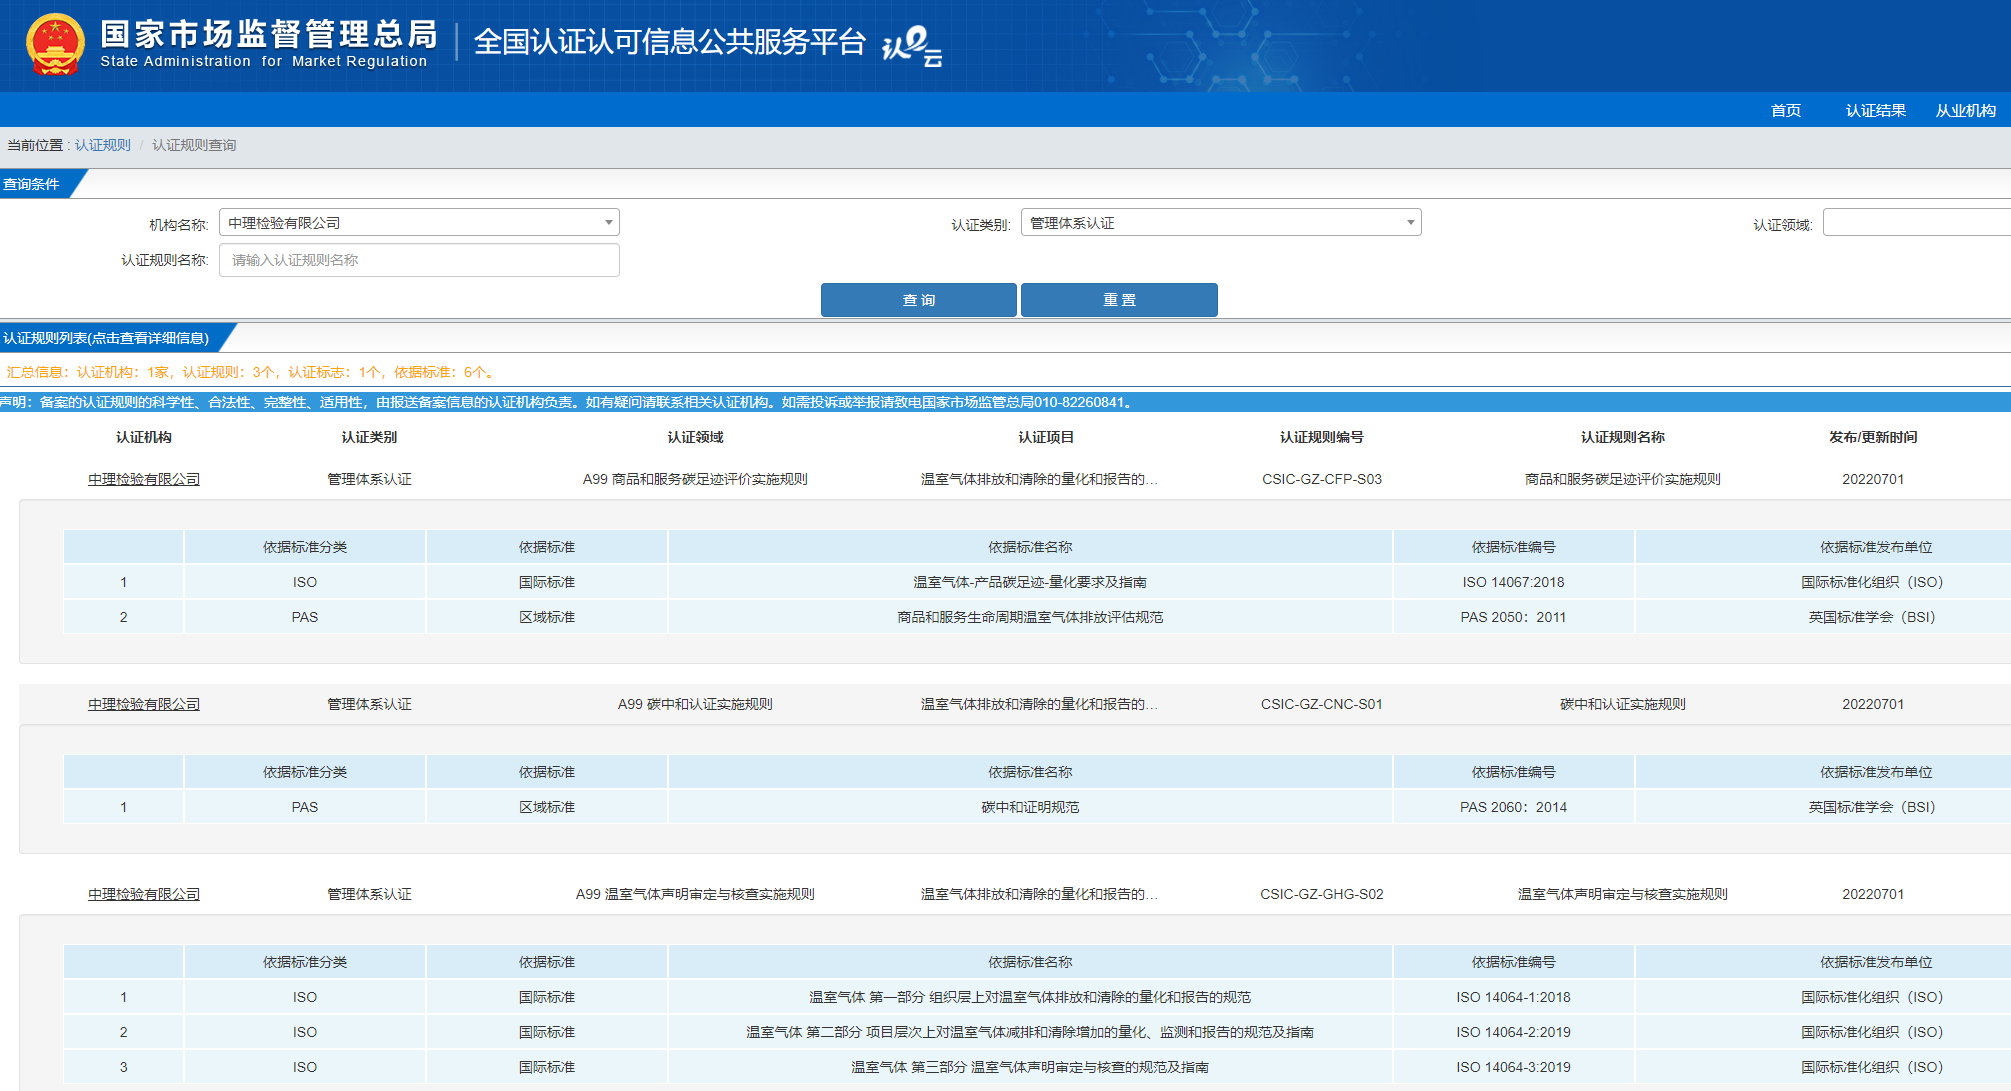Open 中理检验有限公司 link in CSIC-GZ-GHG-S02 row
Viewport: 2011px width, 1091px height.
[144, 894]
